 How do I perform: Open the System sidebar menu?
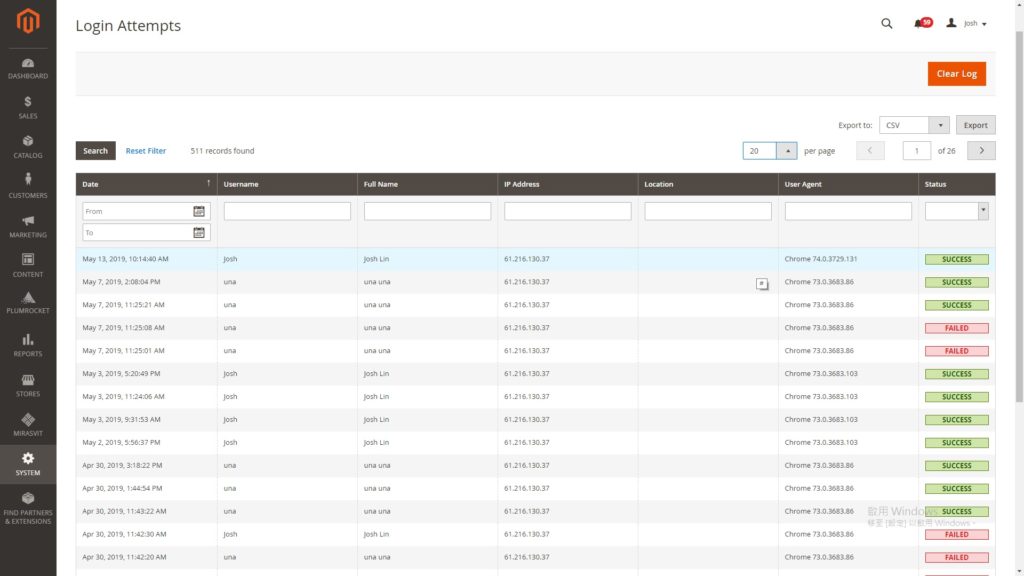[x=27, y=464]
